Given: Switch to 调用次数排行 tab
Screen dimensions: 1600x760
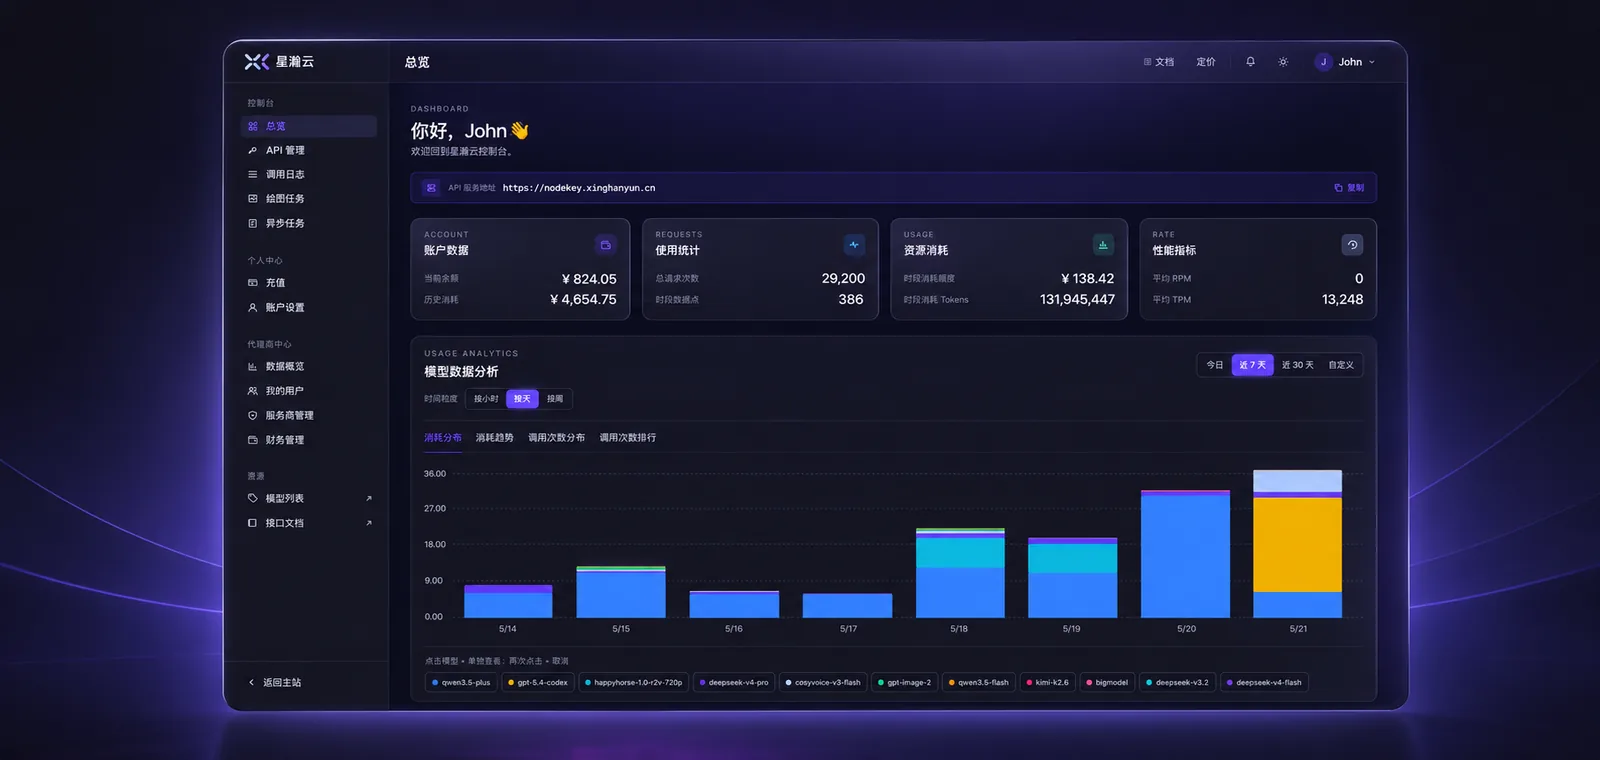Looking at the screenshot, I should [x=628, y=438].
